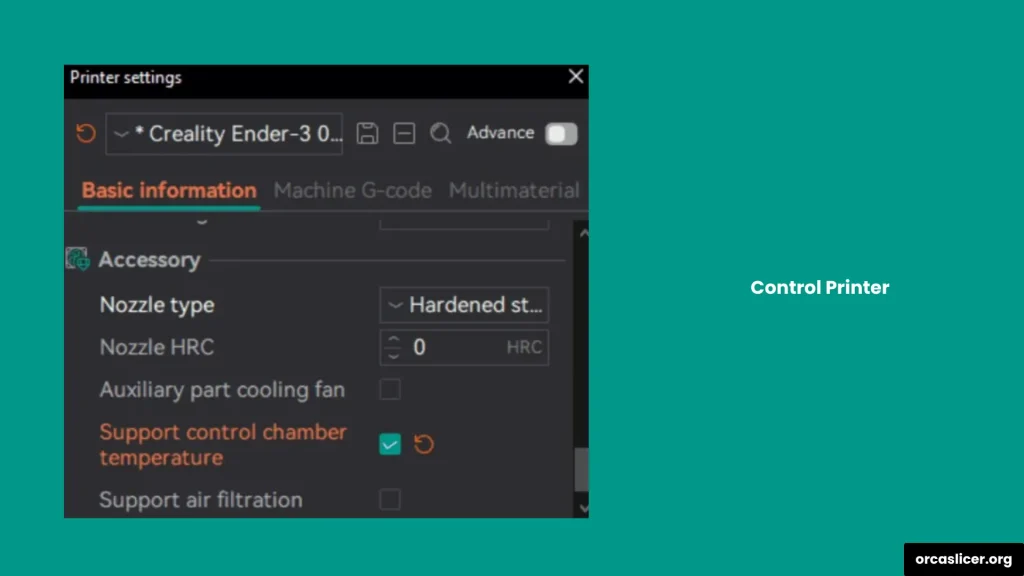Increase the Nozzle HRC value with the up arrow
Viewport: 1024px width, 576px height.
tap(394, 341)
